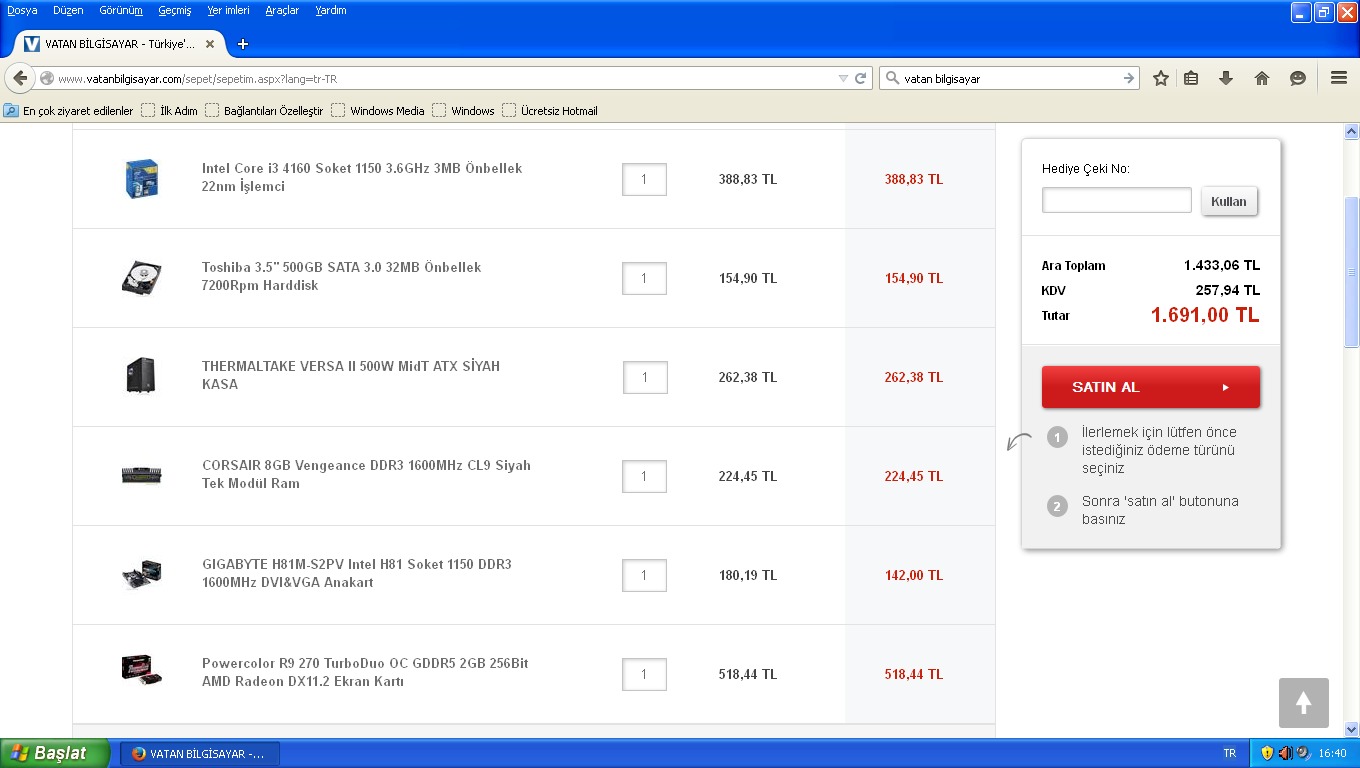Open the Başlat start button

55,753
